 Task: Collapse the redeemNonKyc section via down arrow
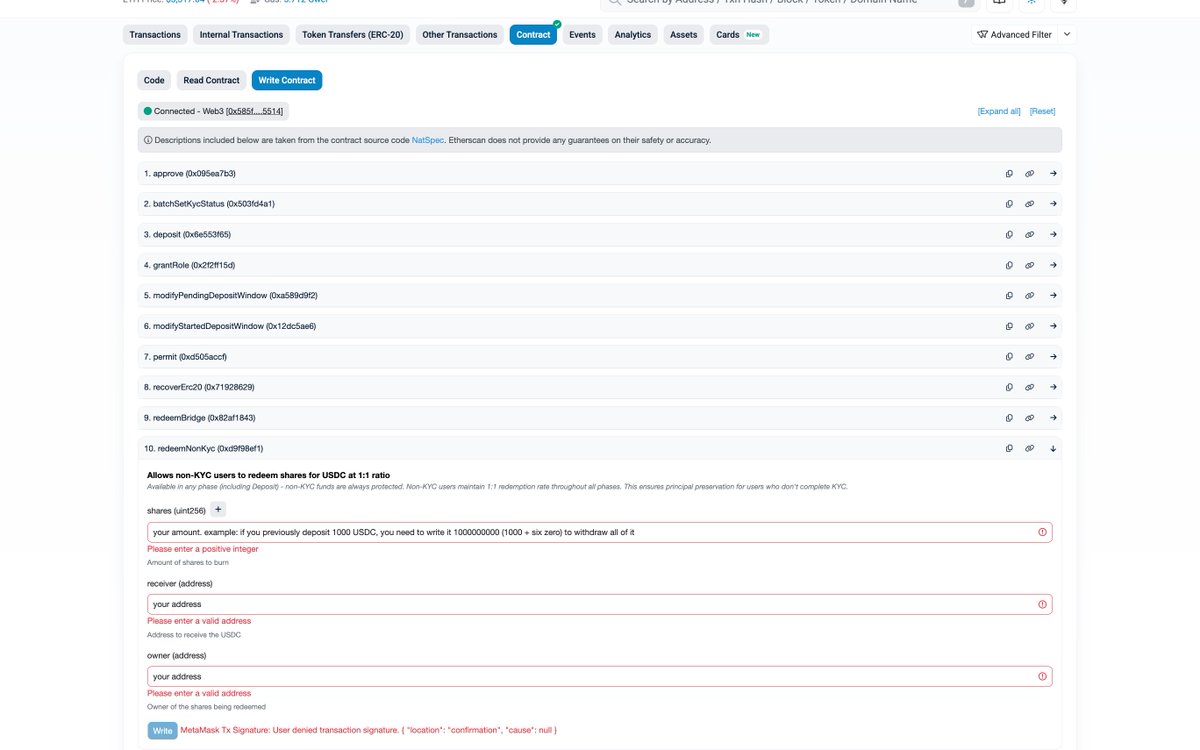[1052, 448]
